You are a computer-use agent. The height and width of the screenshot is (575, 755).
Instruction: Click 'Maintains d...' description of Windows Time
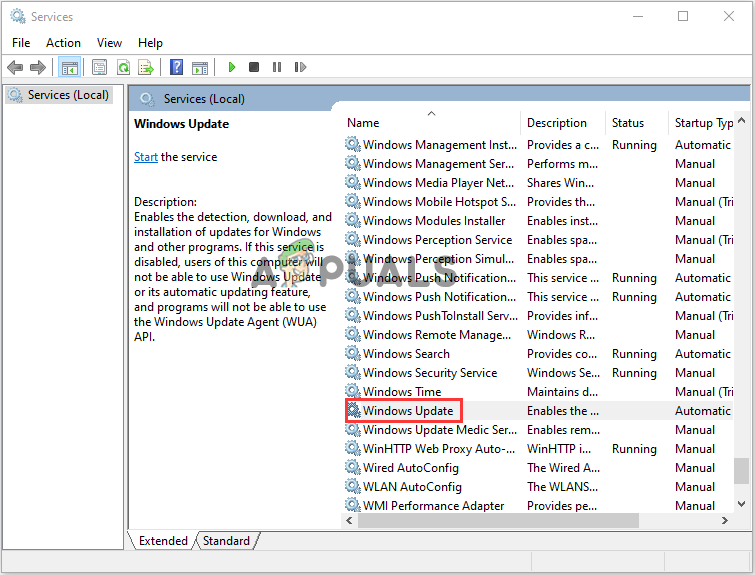(562, 392)
